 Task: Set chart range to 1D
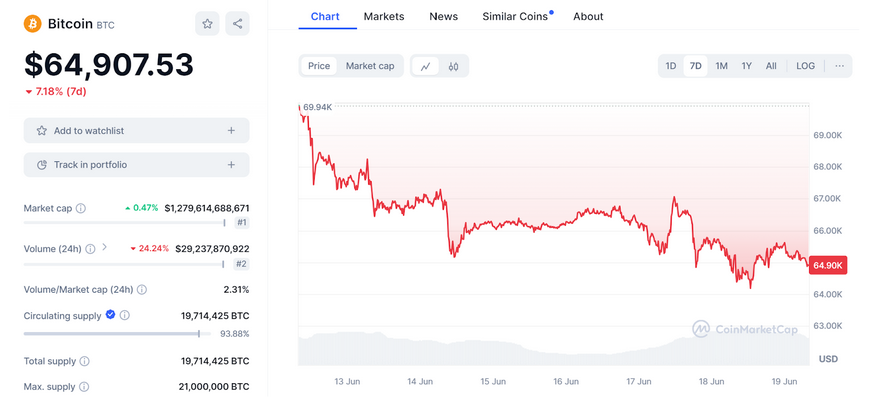(671, 66)
